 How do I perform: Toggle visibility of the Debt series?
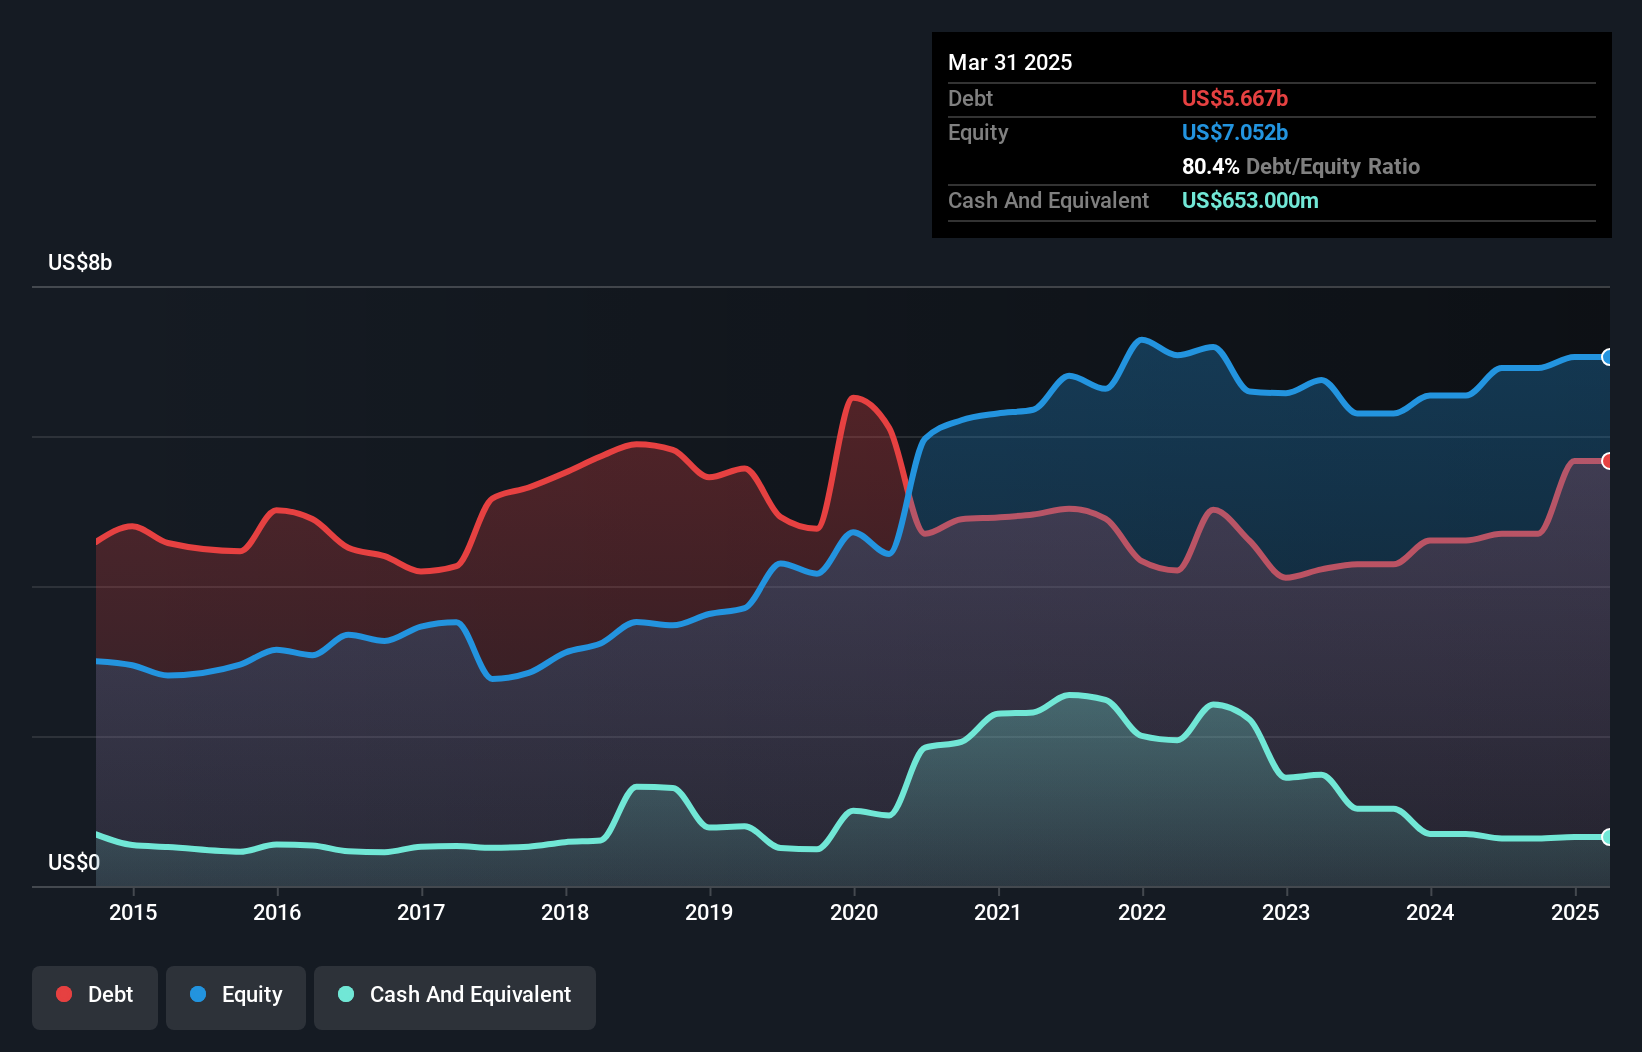[x=95, y=995]
